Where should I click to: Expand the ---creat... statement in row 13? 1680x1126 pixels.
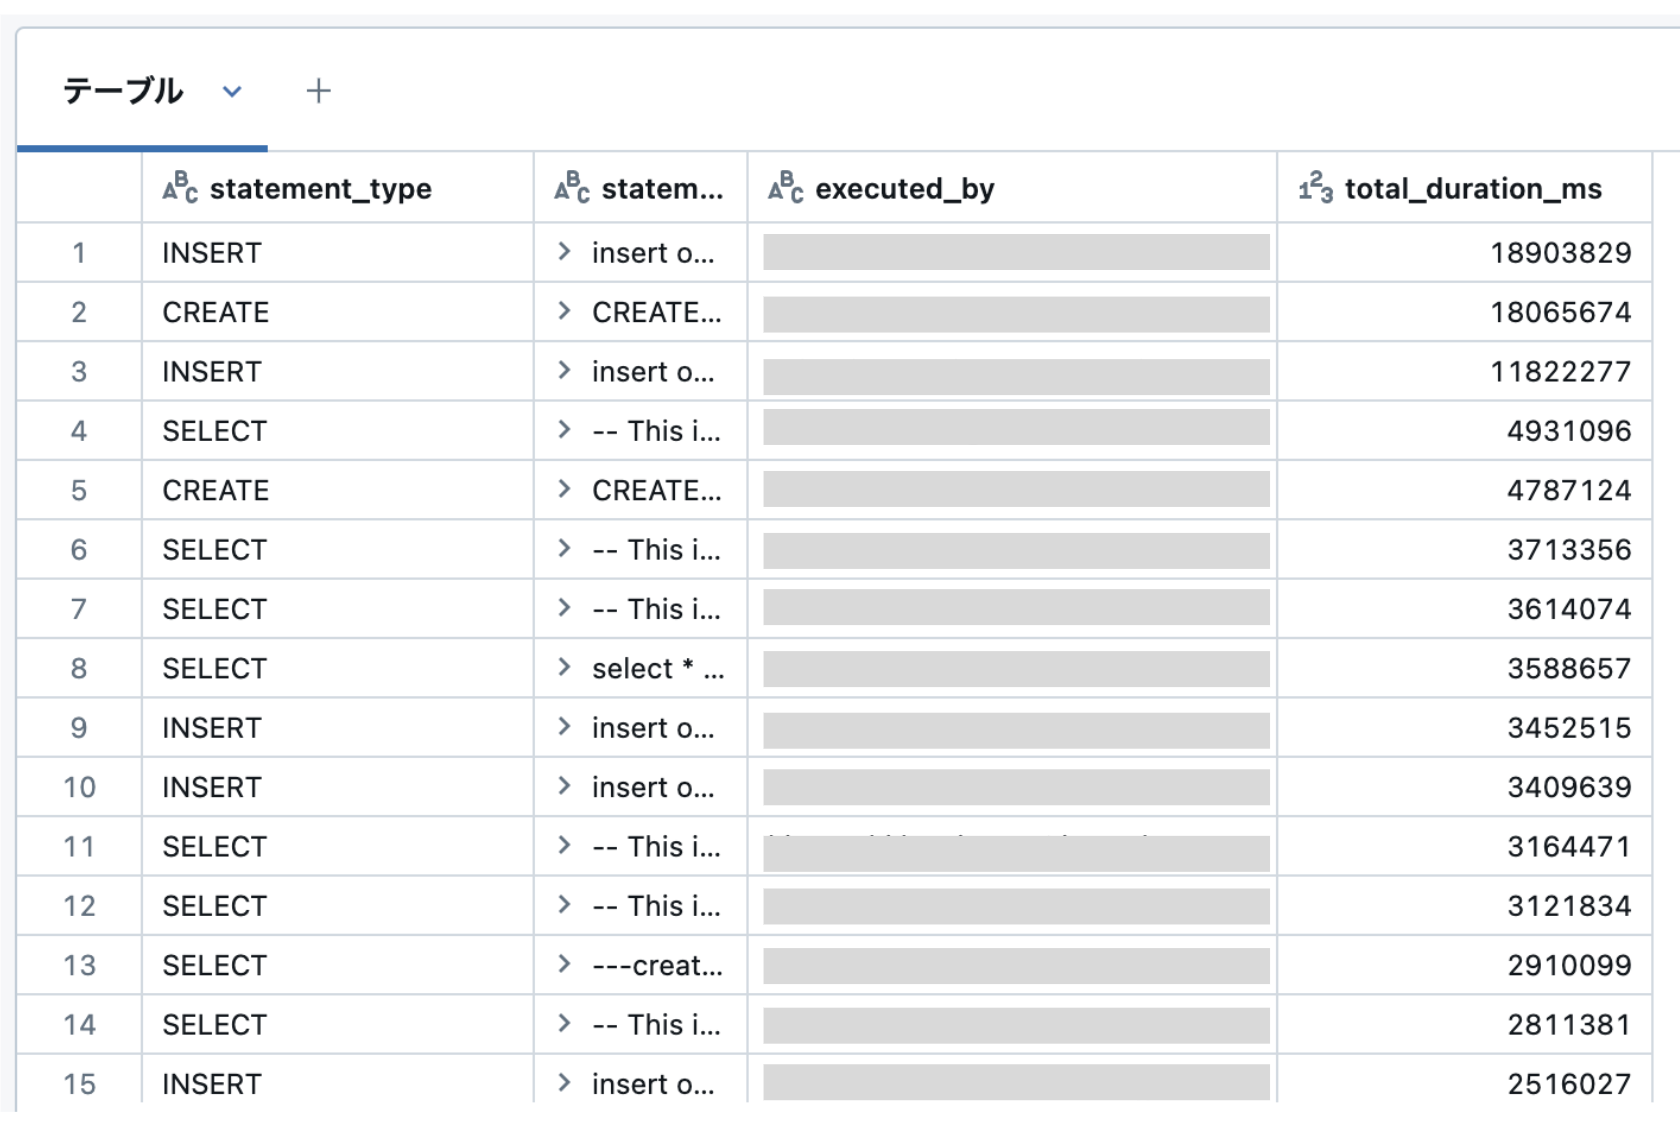pos(564,964)
